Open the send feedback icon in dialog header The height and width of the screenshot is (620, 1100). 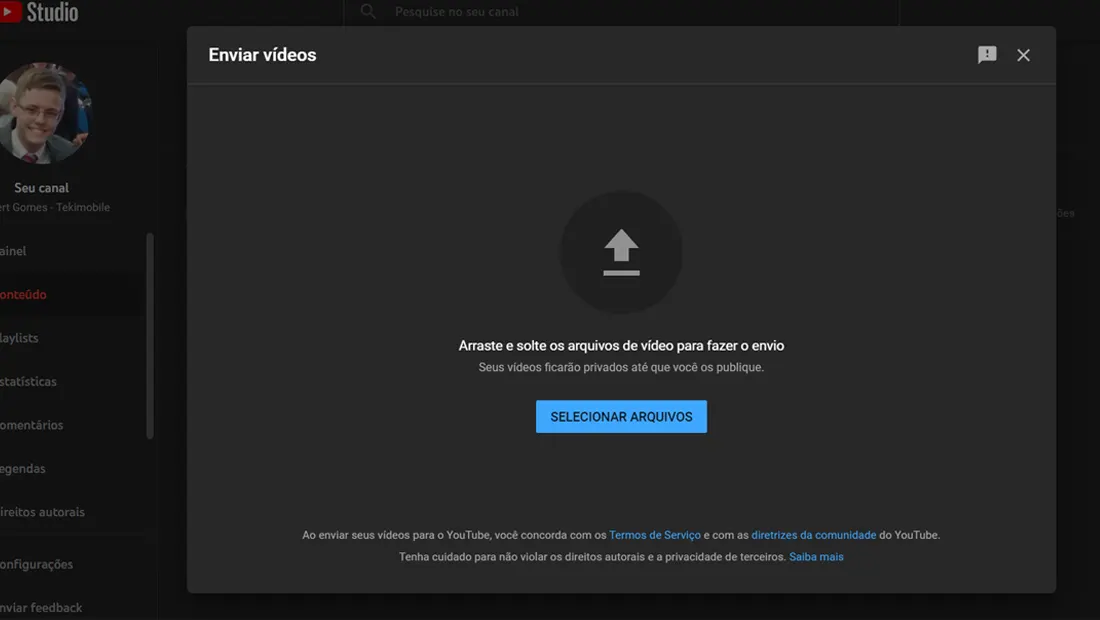coord(987,55)
